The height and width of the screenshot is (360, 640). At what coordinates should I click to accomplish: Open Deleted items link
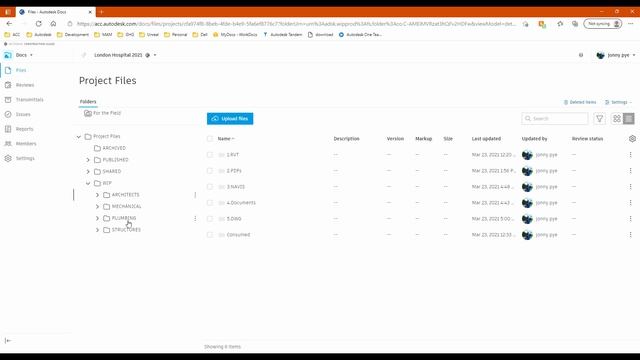tap(580, 102)
